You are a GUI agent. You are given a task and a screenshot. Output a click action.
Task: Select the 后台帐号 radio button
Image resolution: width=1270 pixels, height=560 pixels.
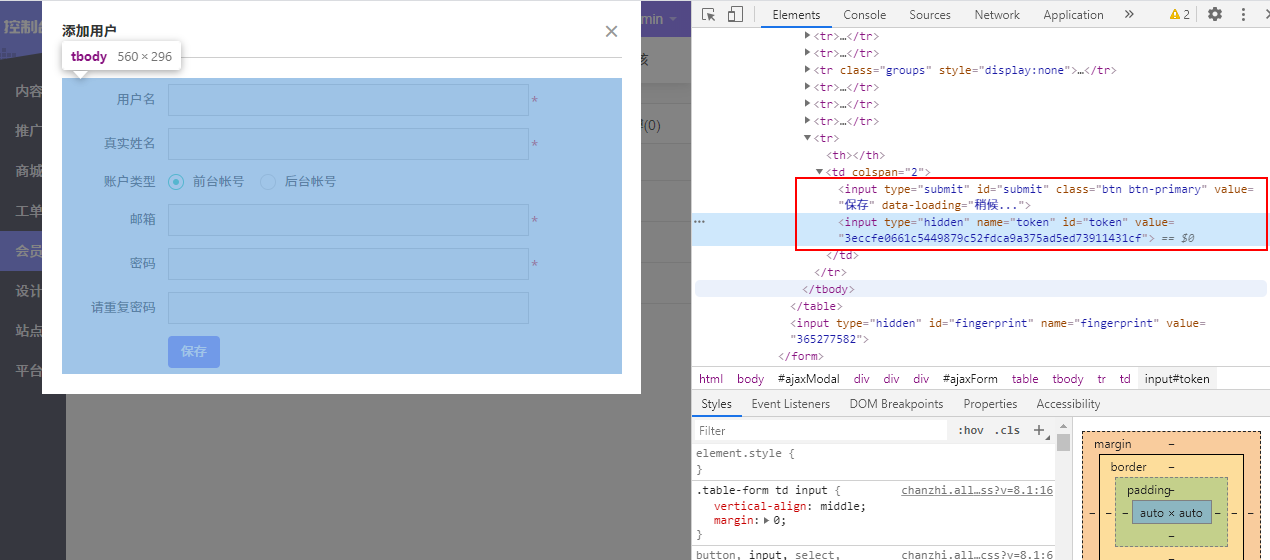coord(268,182)
